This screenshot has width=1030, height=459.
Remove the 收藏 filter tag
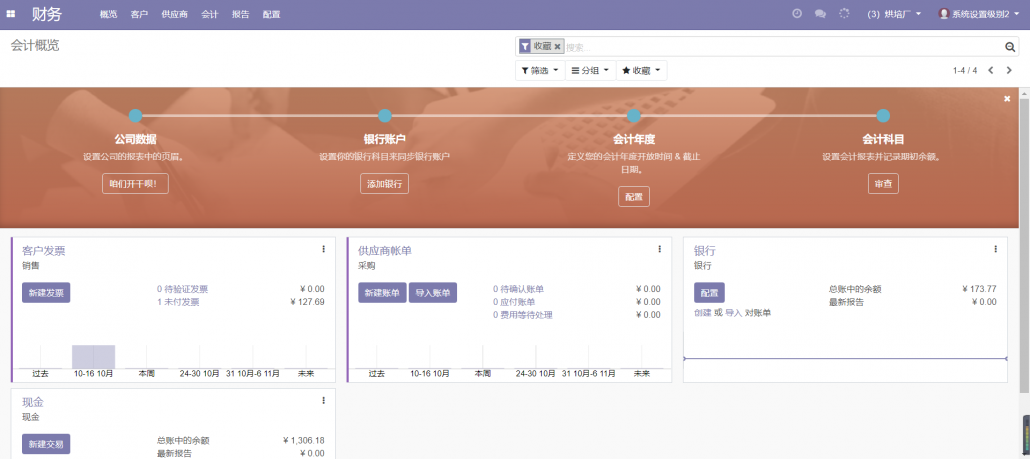click(558, 47)
